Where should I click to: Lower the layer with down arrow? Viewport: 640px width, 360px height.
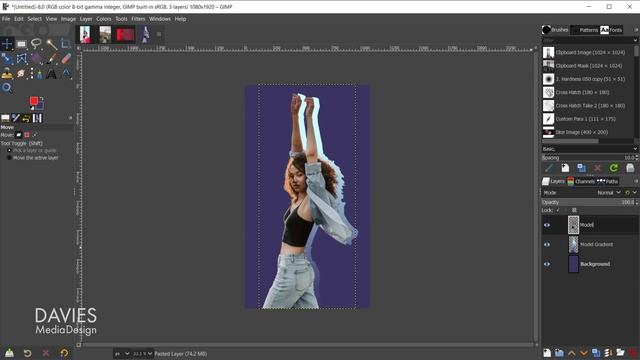pos(584,353)
